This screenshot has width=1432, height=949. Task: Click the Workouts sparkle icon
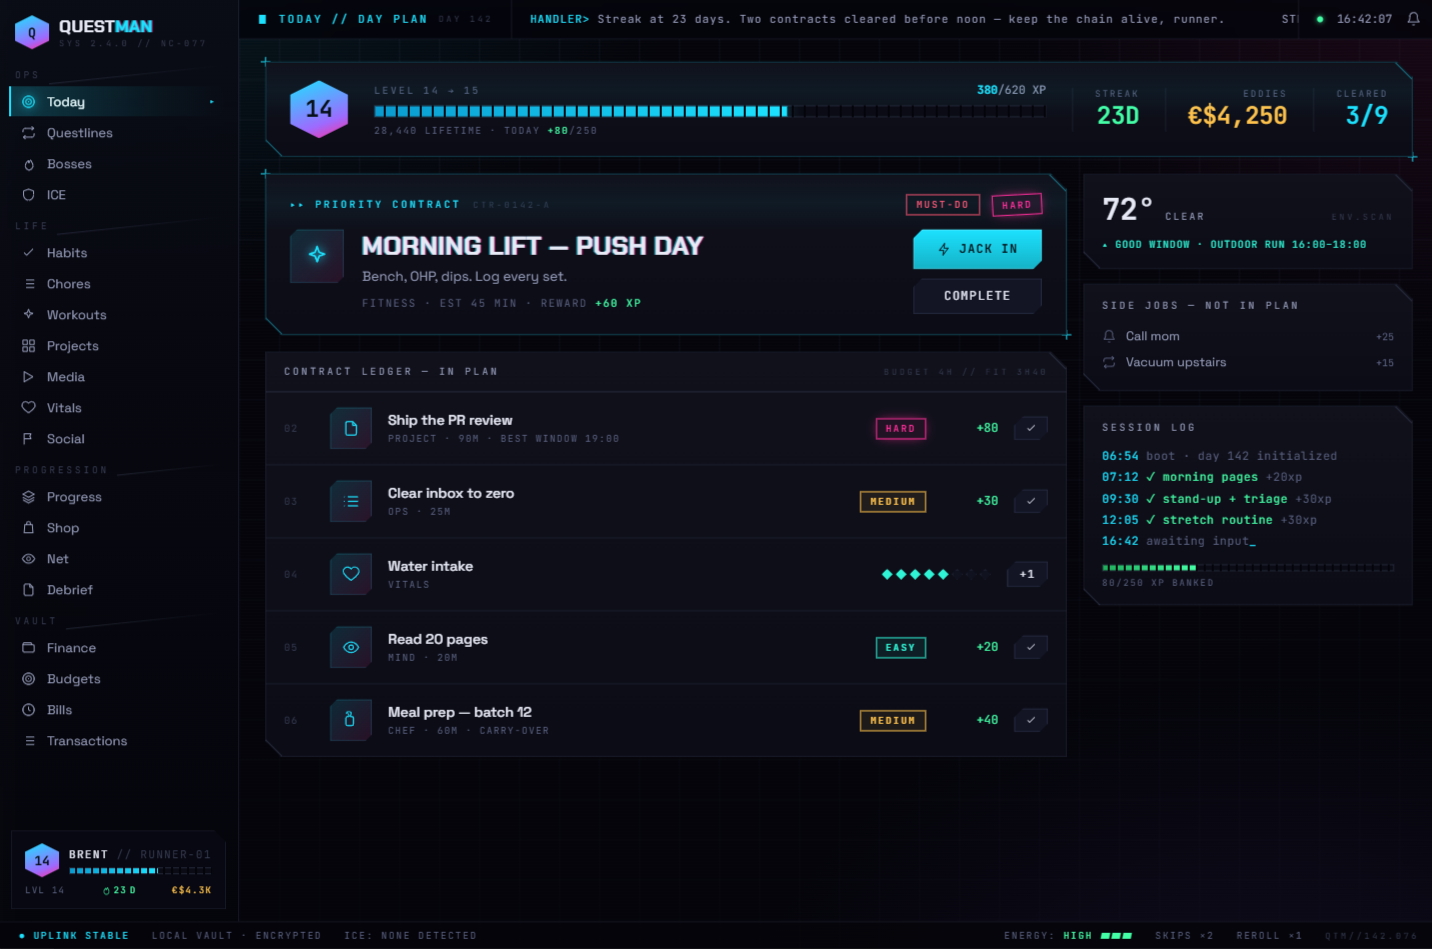pyautogui.click(x=29, y=315)
